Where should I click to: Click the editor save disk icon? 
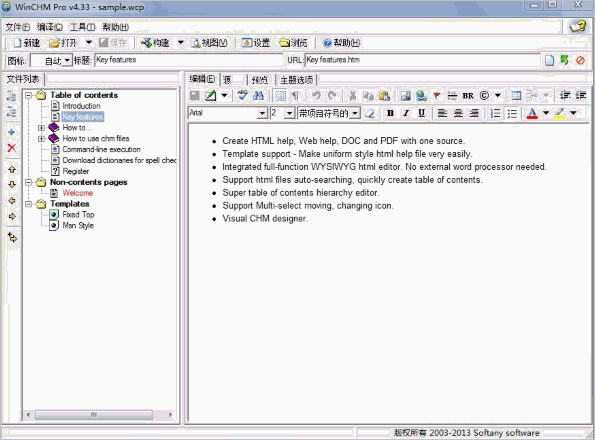(x=195, y=96)
